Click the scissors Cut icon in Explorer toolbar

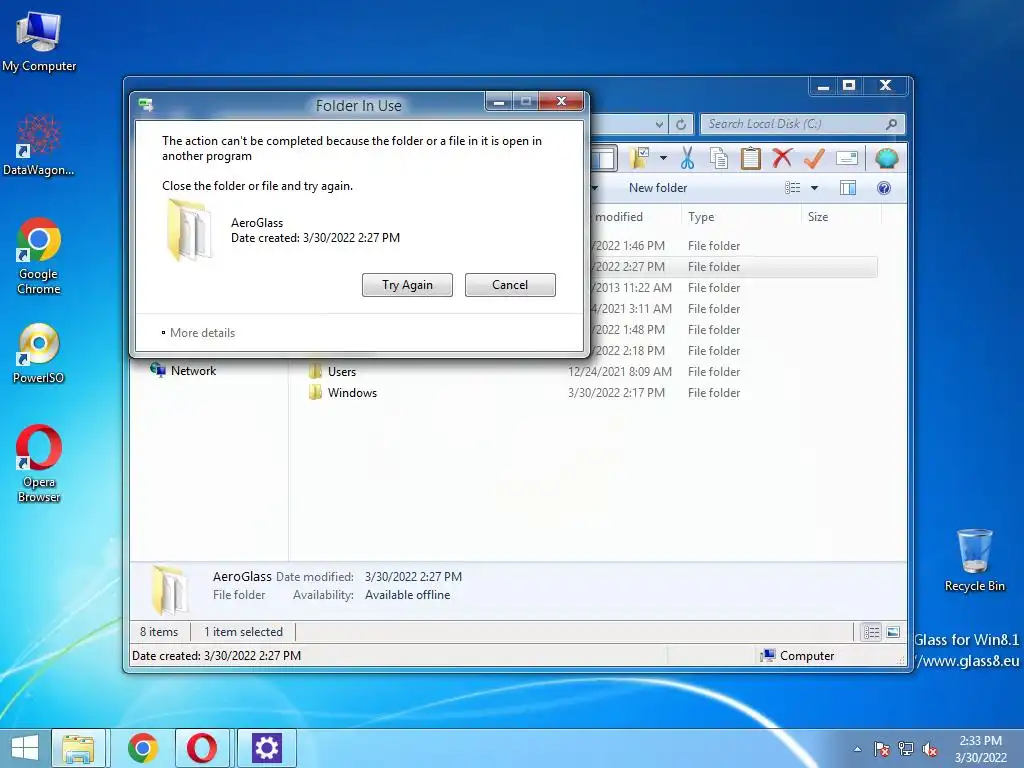click(x=687, y=158)
